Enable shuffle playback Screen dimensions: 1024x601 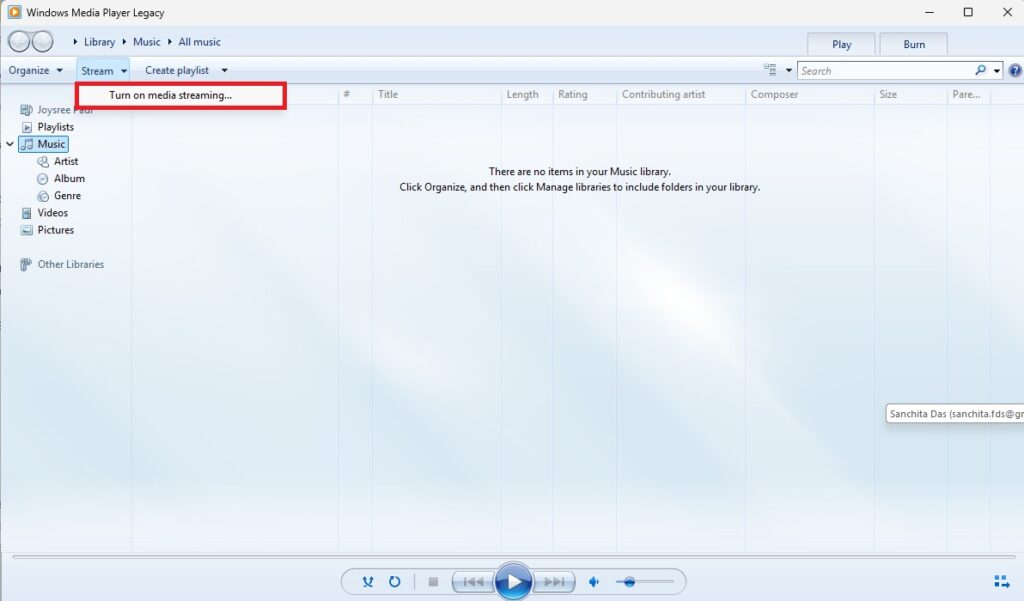pos(368,581)
